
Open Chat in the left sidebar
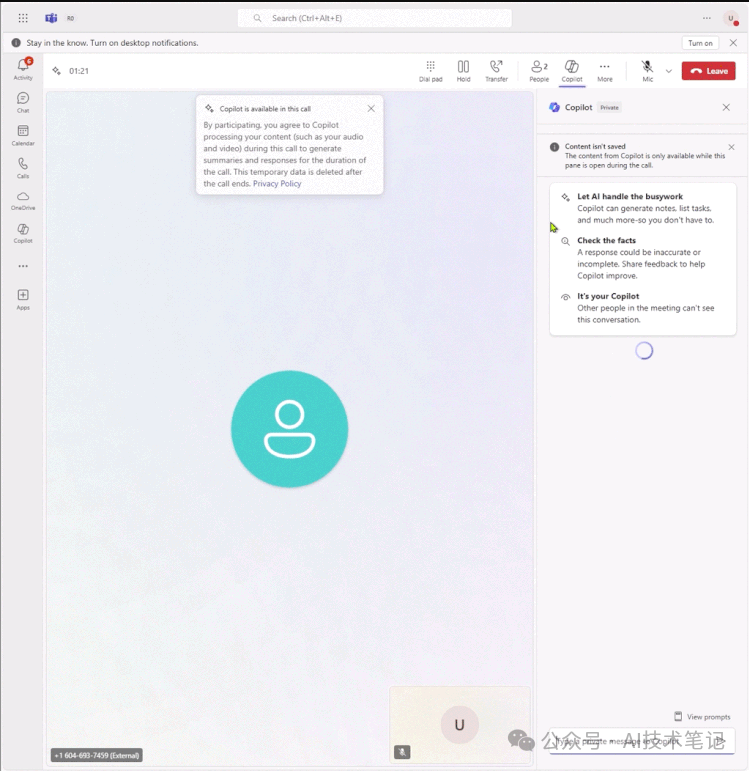(x=23, y=102)
